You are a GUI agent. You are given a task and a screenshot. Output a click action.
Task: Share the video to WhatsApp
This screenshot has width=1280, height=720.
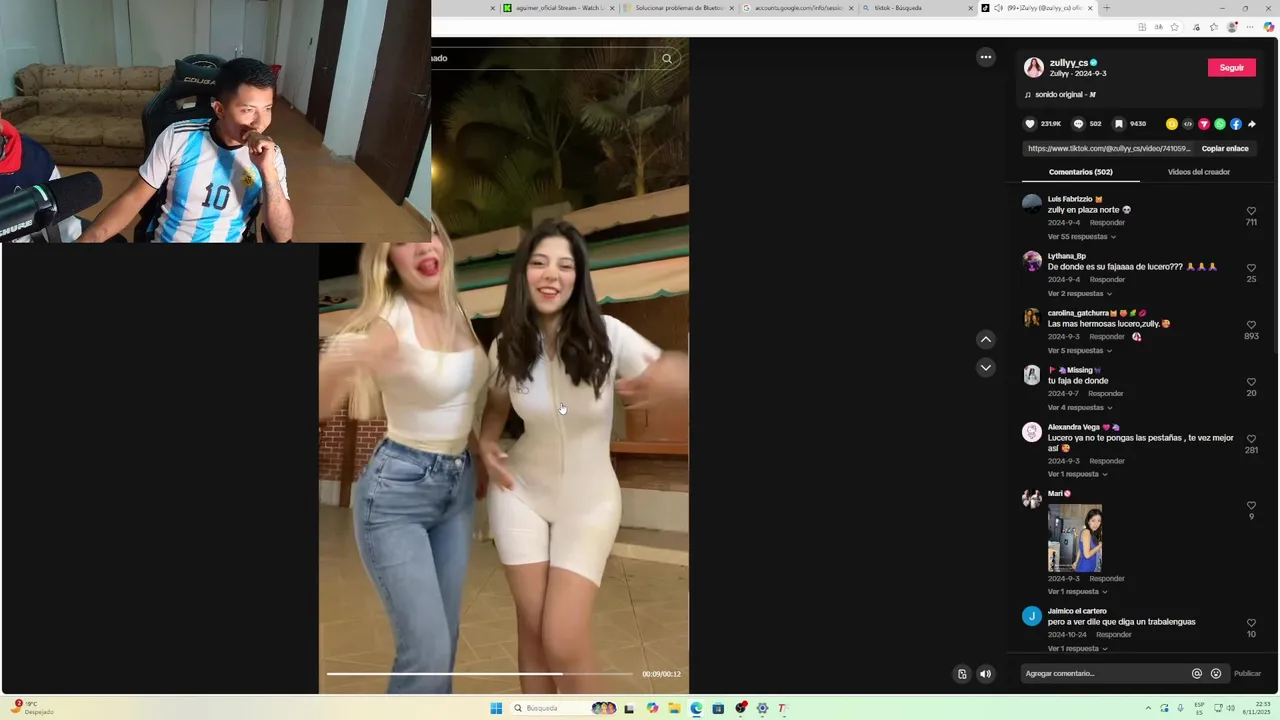tap(1220, 124)
